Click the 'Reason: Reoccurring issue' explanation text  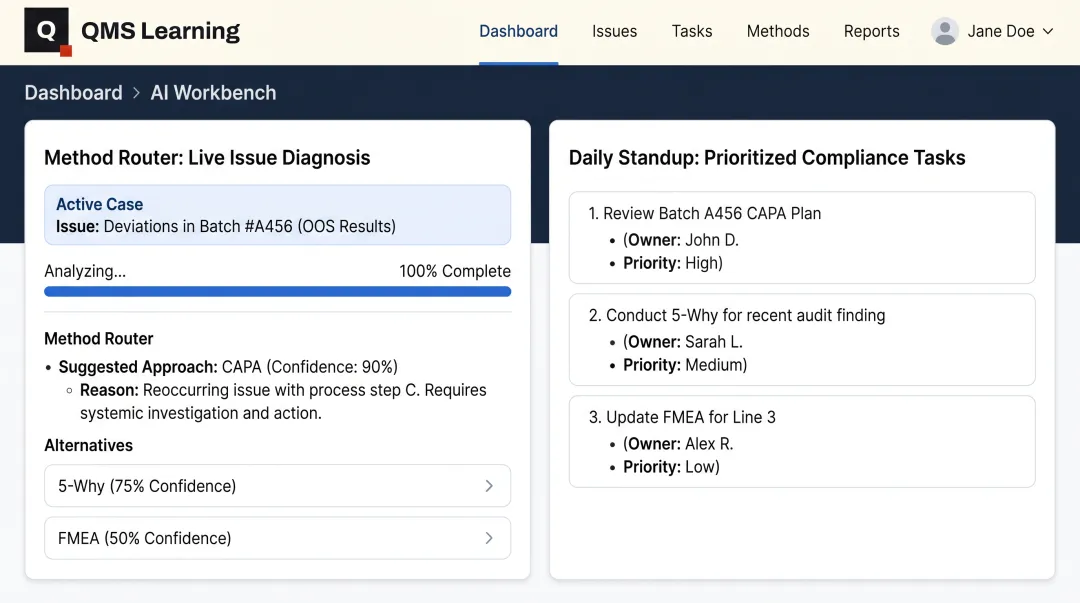tap(283, 402)
